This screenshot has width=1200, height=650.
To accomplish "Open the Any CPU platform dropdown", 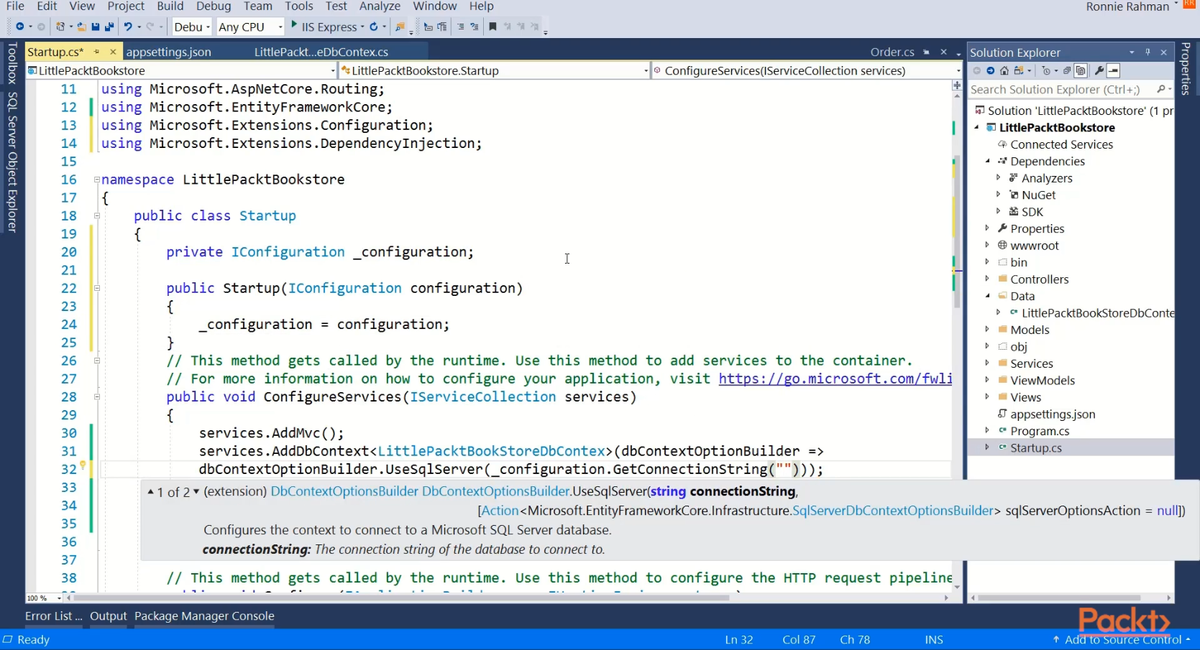I will (x=249, y=26).
